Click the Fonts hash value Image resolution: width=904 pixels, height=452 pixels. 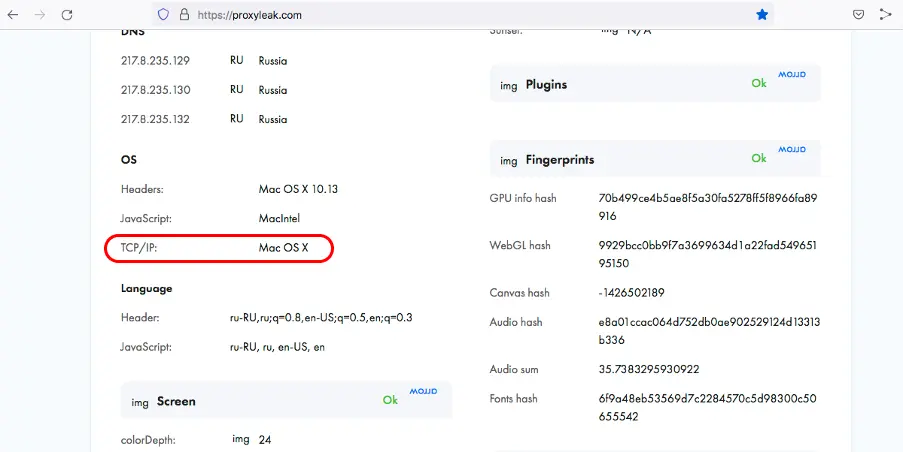(x=708, y=407)
